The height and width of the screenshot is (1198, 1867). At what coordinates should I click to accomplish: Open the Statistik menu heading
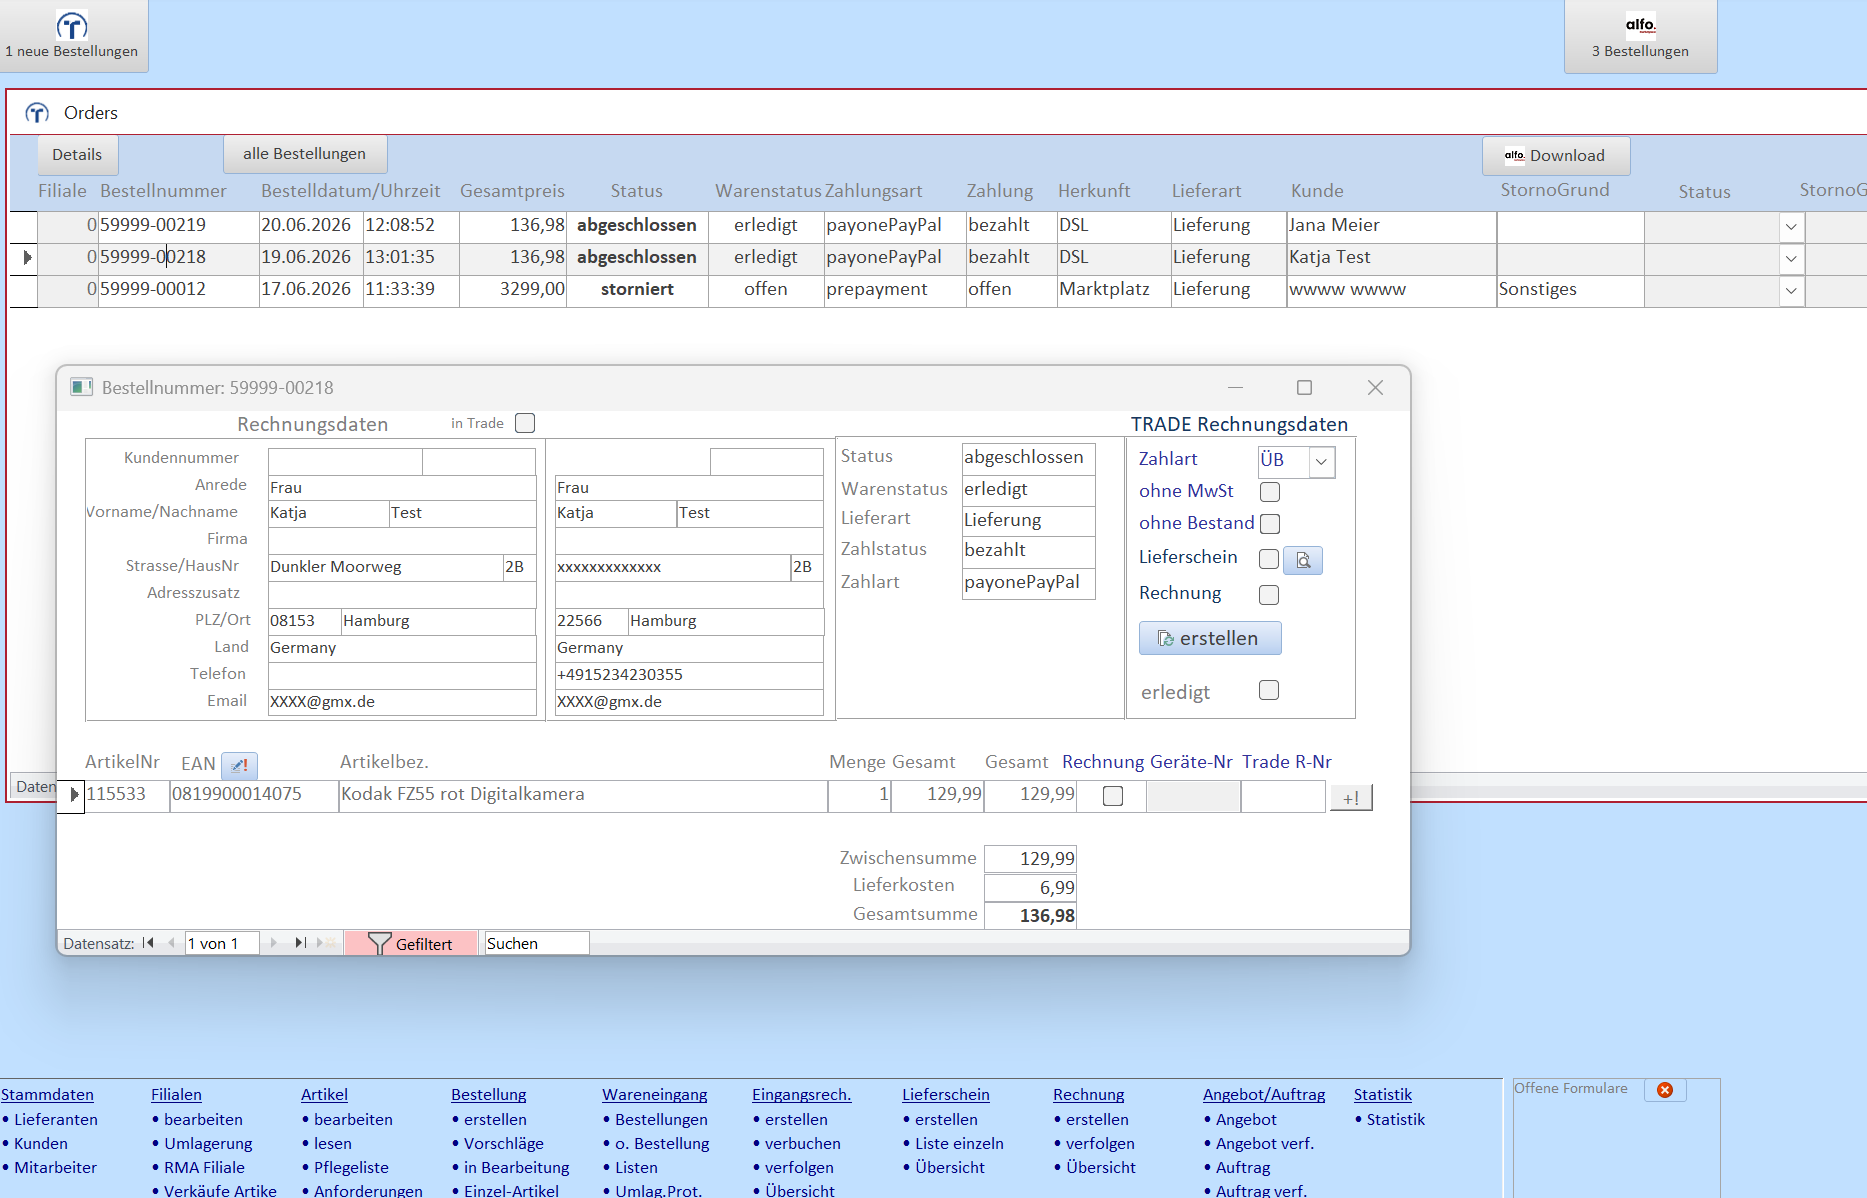[x=1383, y=1095]
